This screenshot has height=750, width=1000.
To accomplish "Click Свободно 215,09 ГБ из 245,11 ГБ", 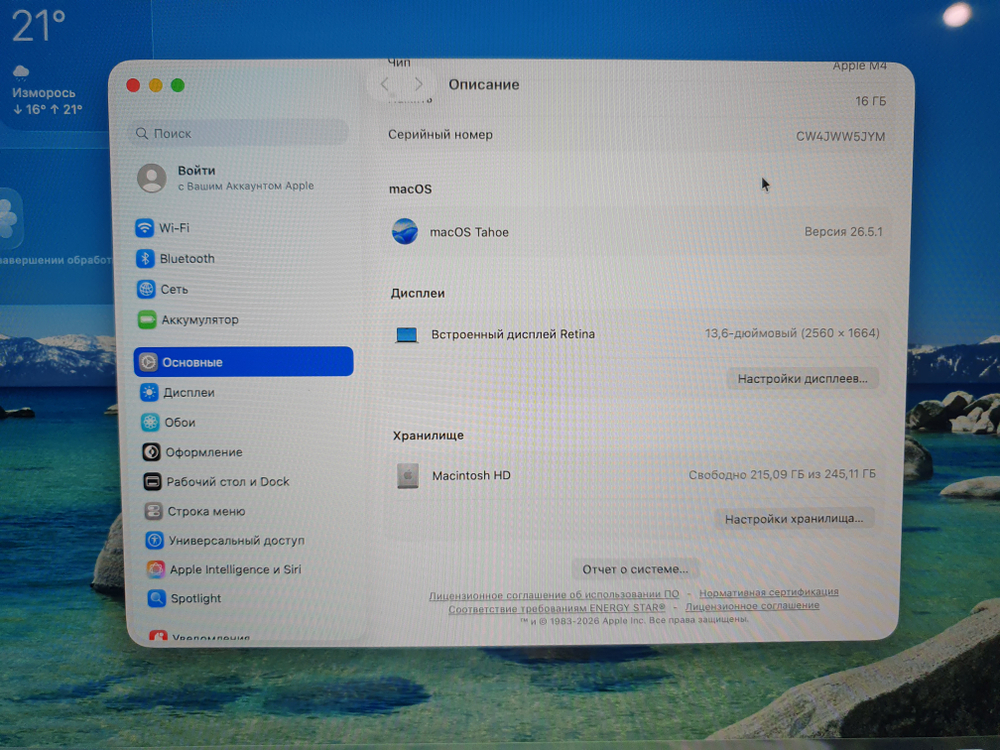I will tap(782, 474).
